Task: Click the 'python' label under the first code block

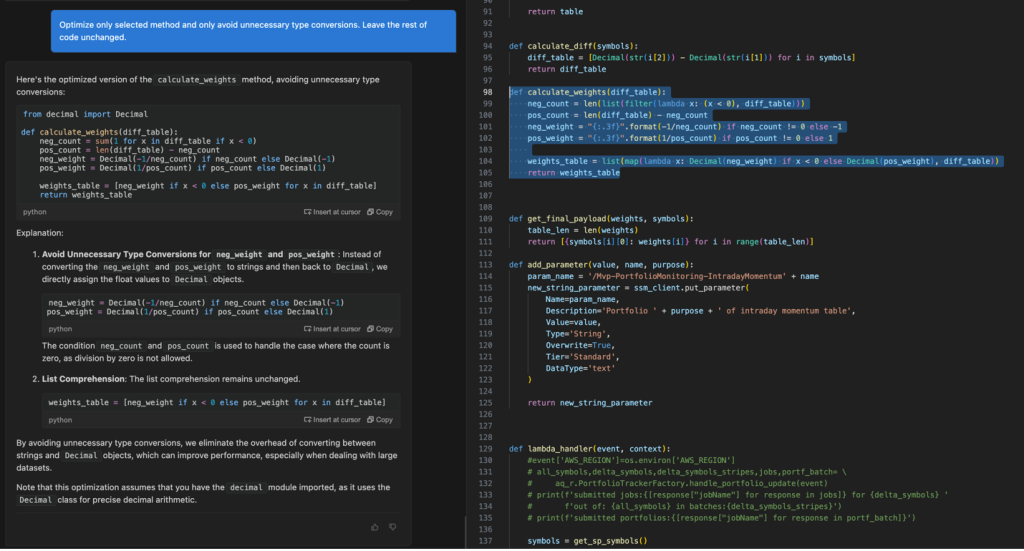Action: click(35, 212)
